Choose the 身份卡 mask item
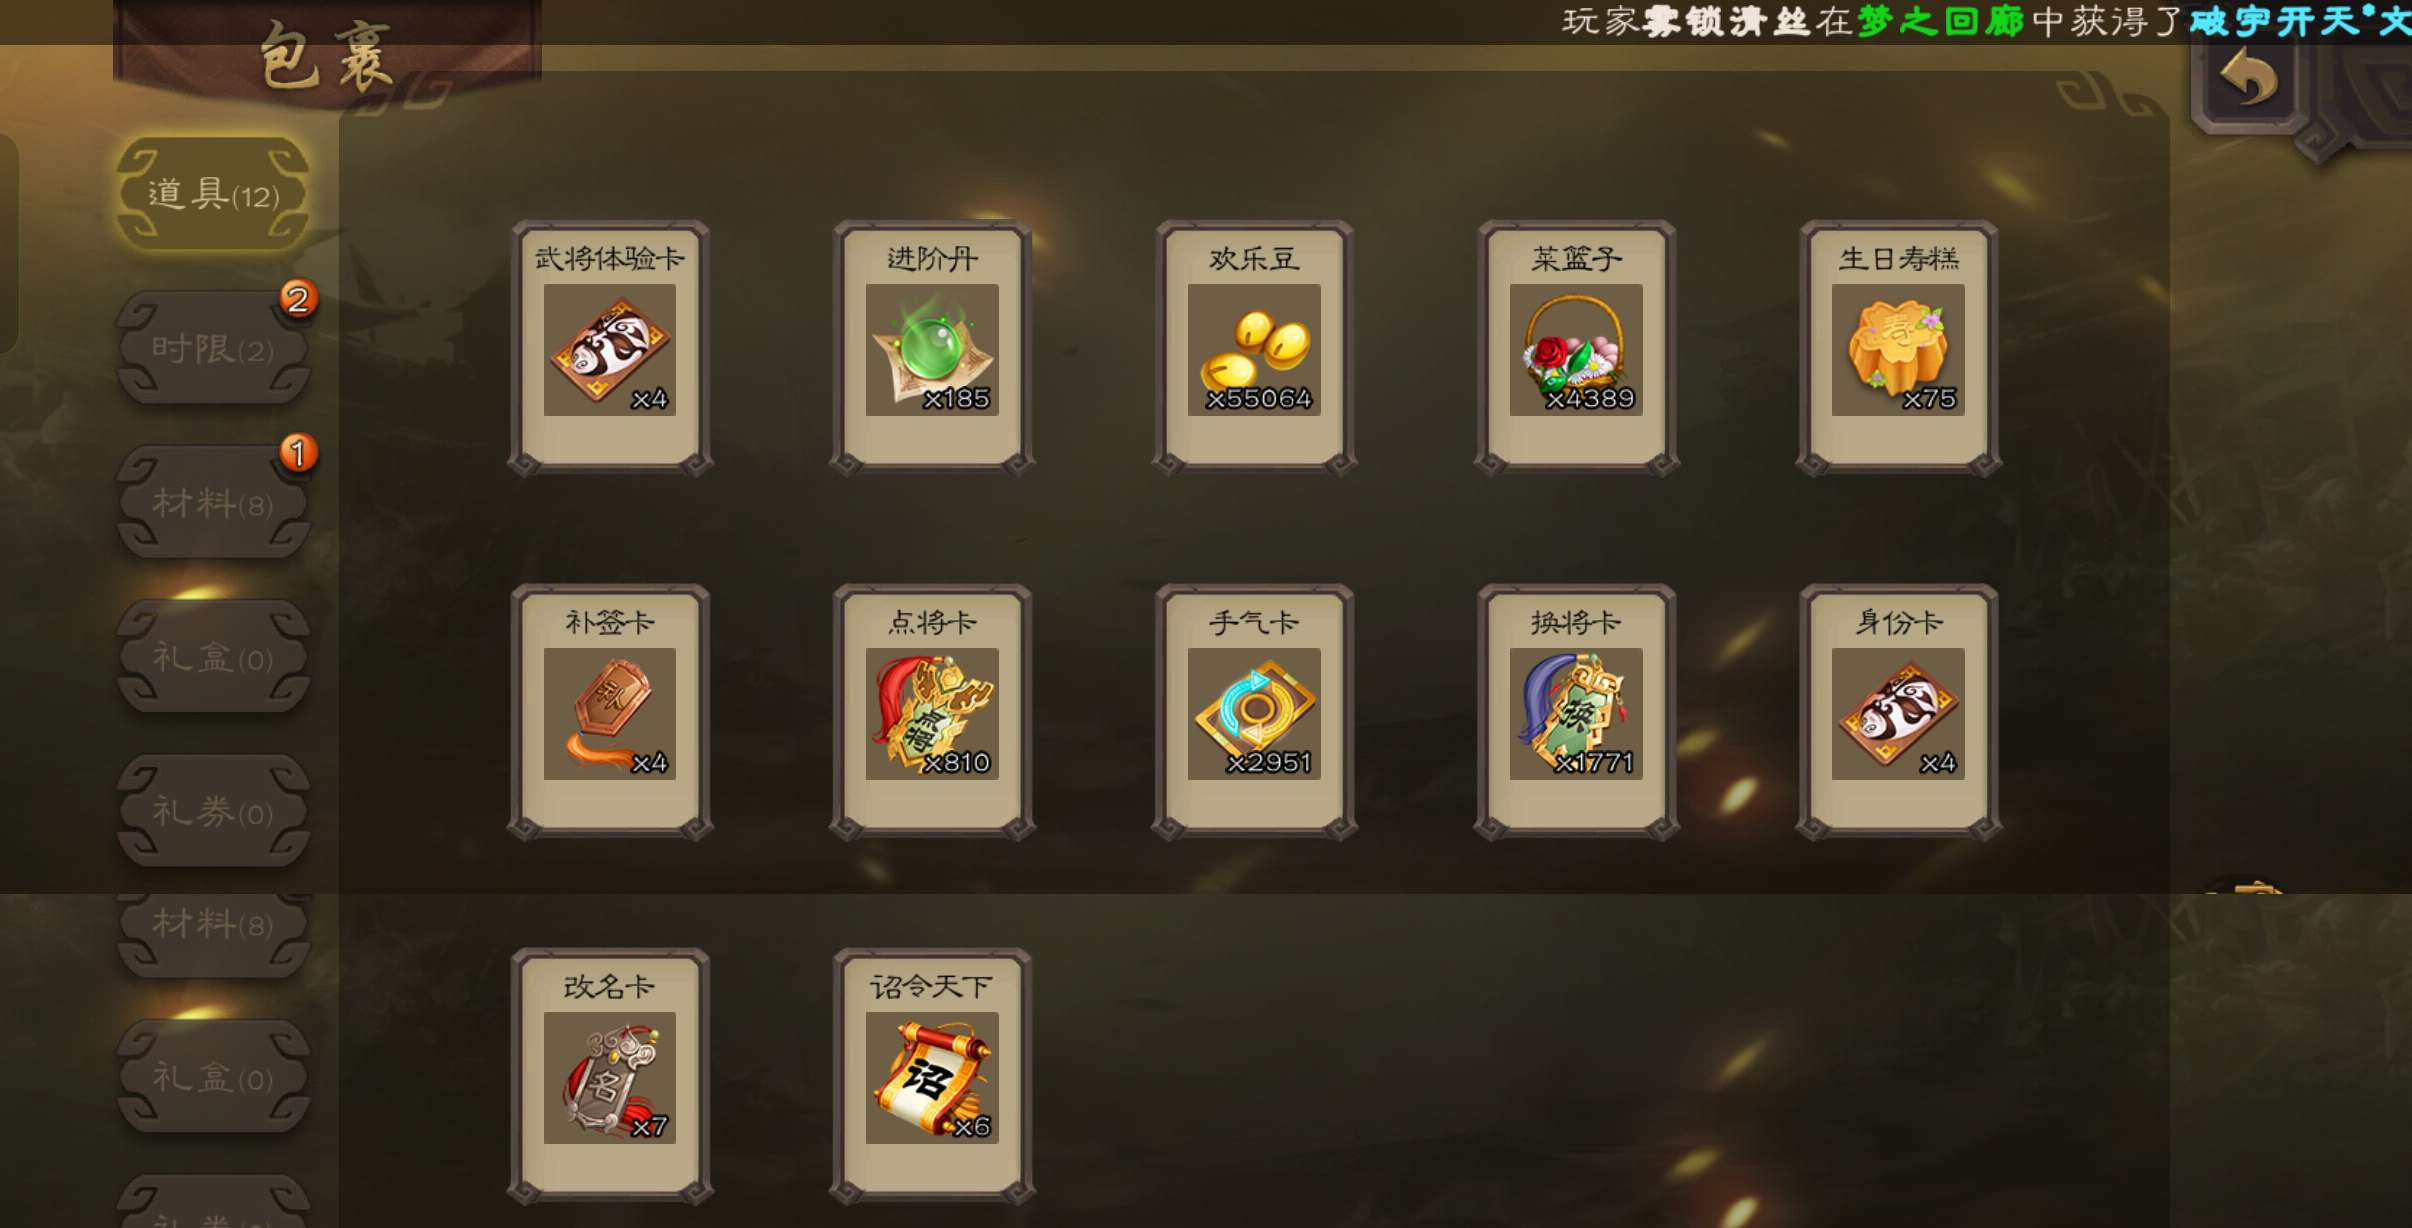The height and width of the screenshot is (1228, 2412). click(1898, 711)
